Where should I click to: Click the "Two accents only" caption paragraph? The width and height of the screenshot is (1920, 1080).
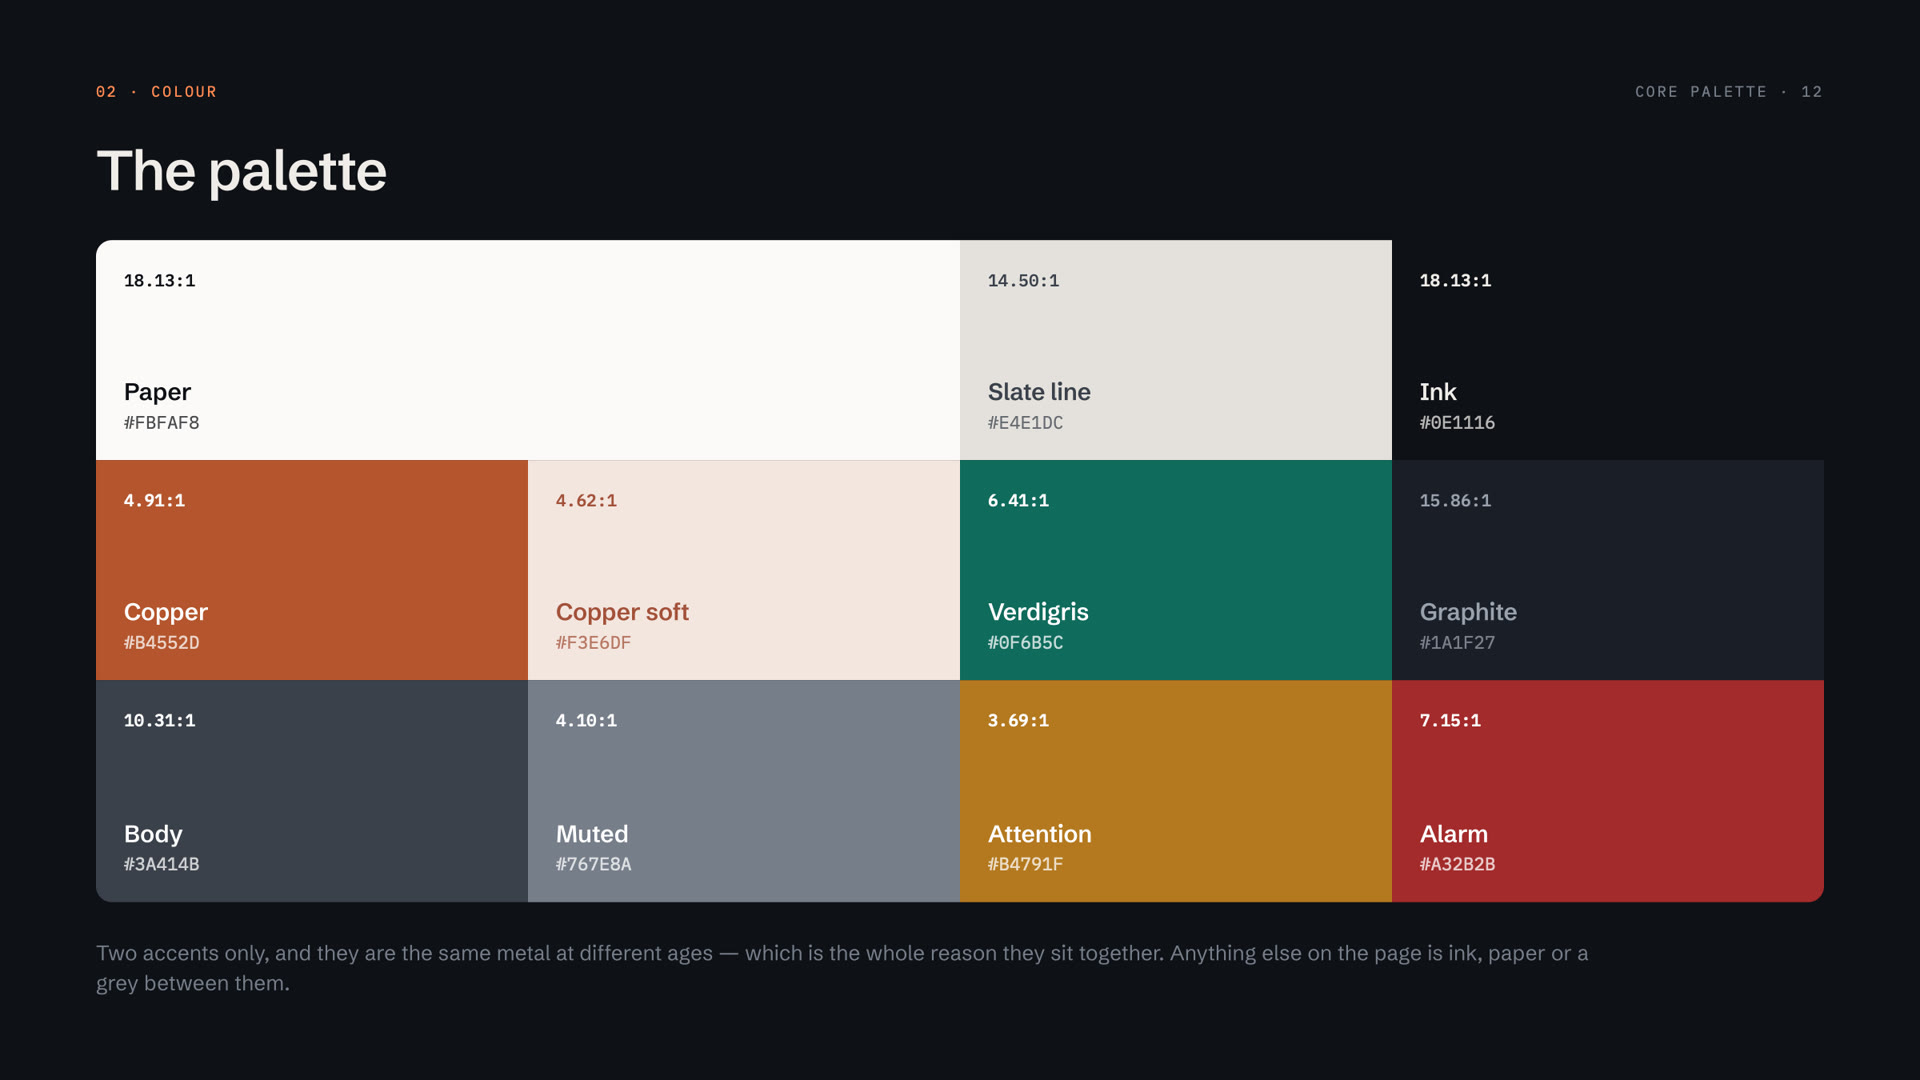coord(842,968)
